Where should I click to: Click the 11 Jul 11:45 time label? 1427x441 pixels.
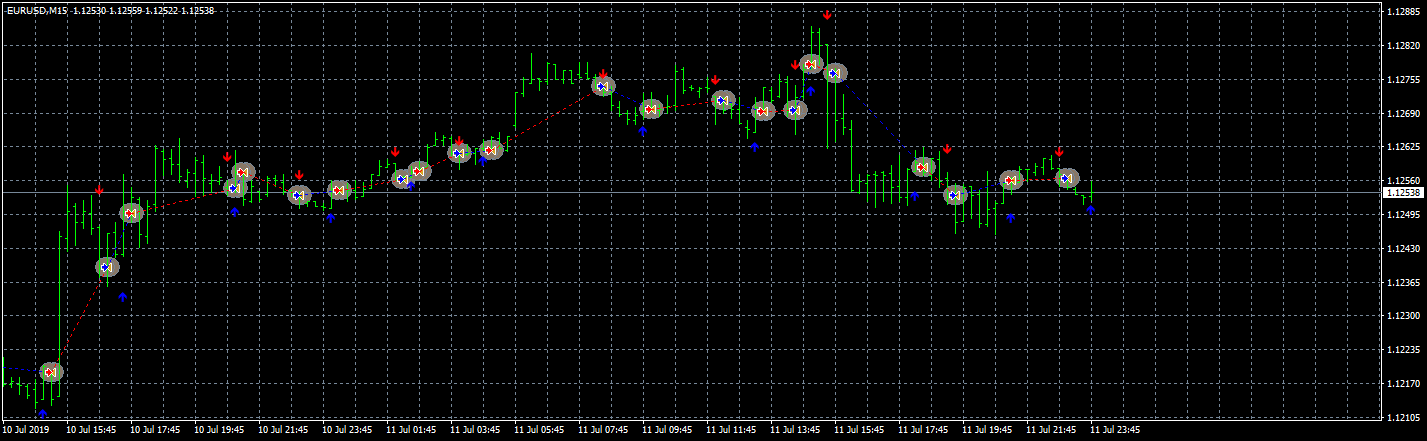(731, 430)
